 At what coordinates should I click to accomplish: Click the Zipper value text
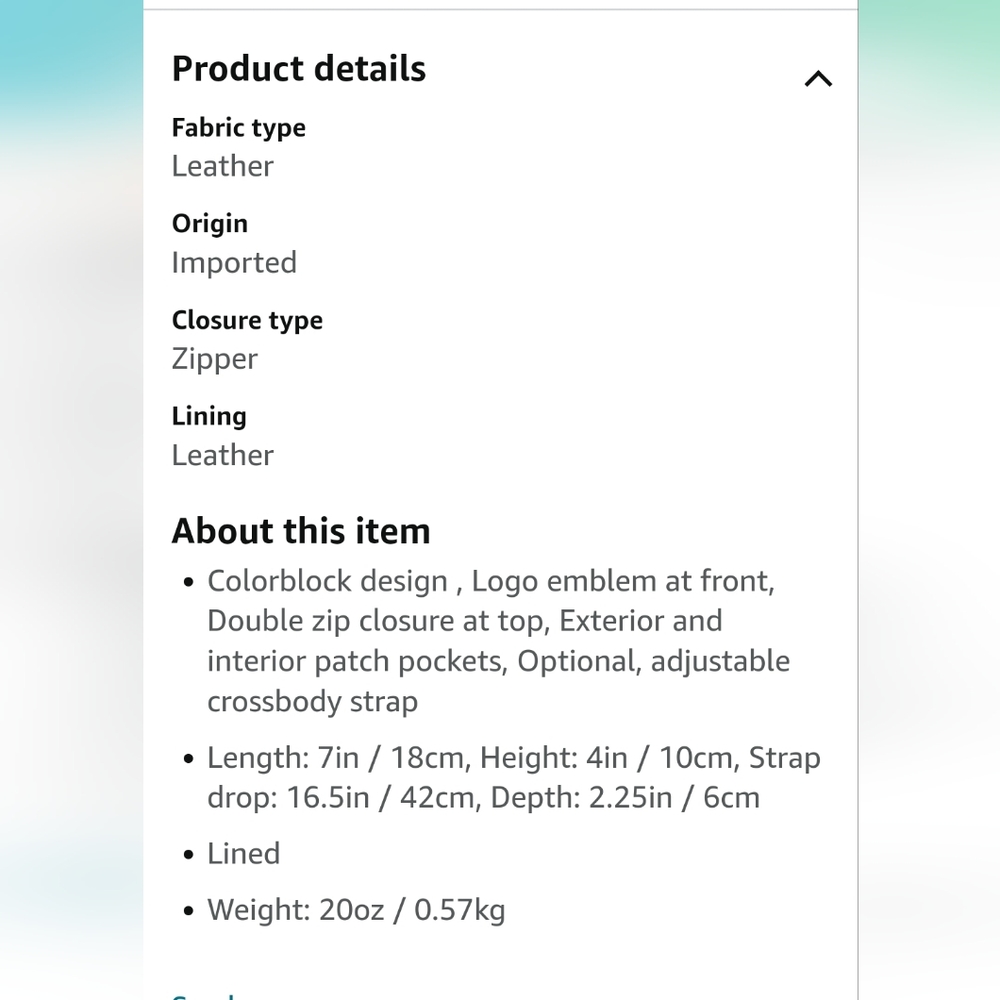(214, 359)
